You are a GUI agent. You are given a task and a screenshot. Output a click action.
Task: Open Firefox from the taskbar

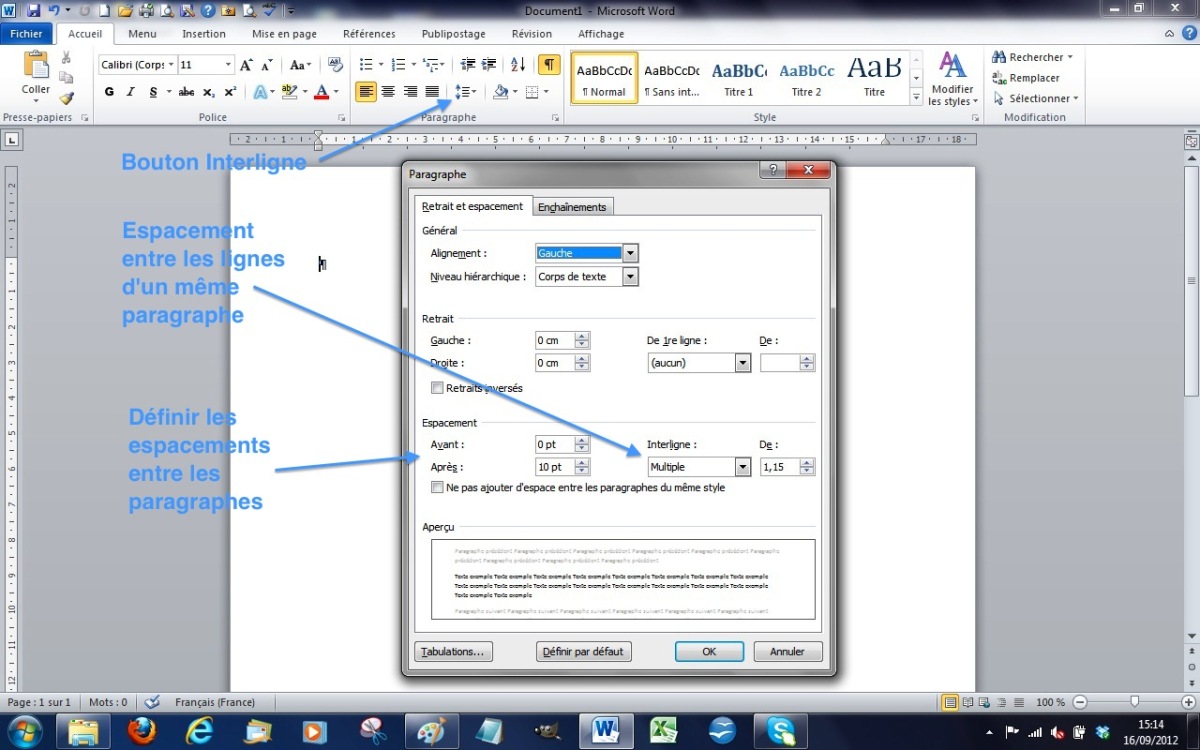(143, 731)
